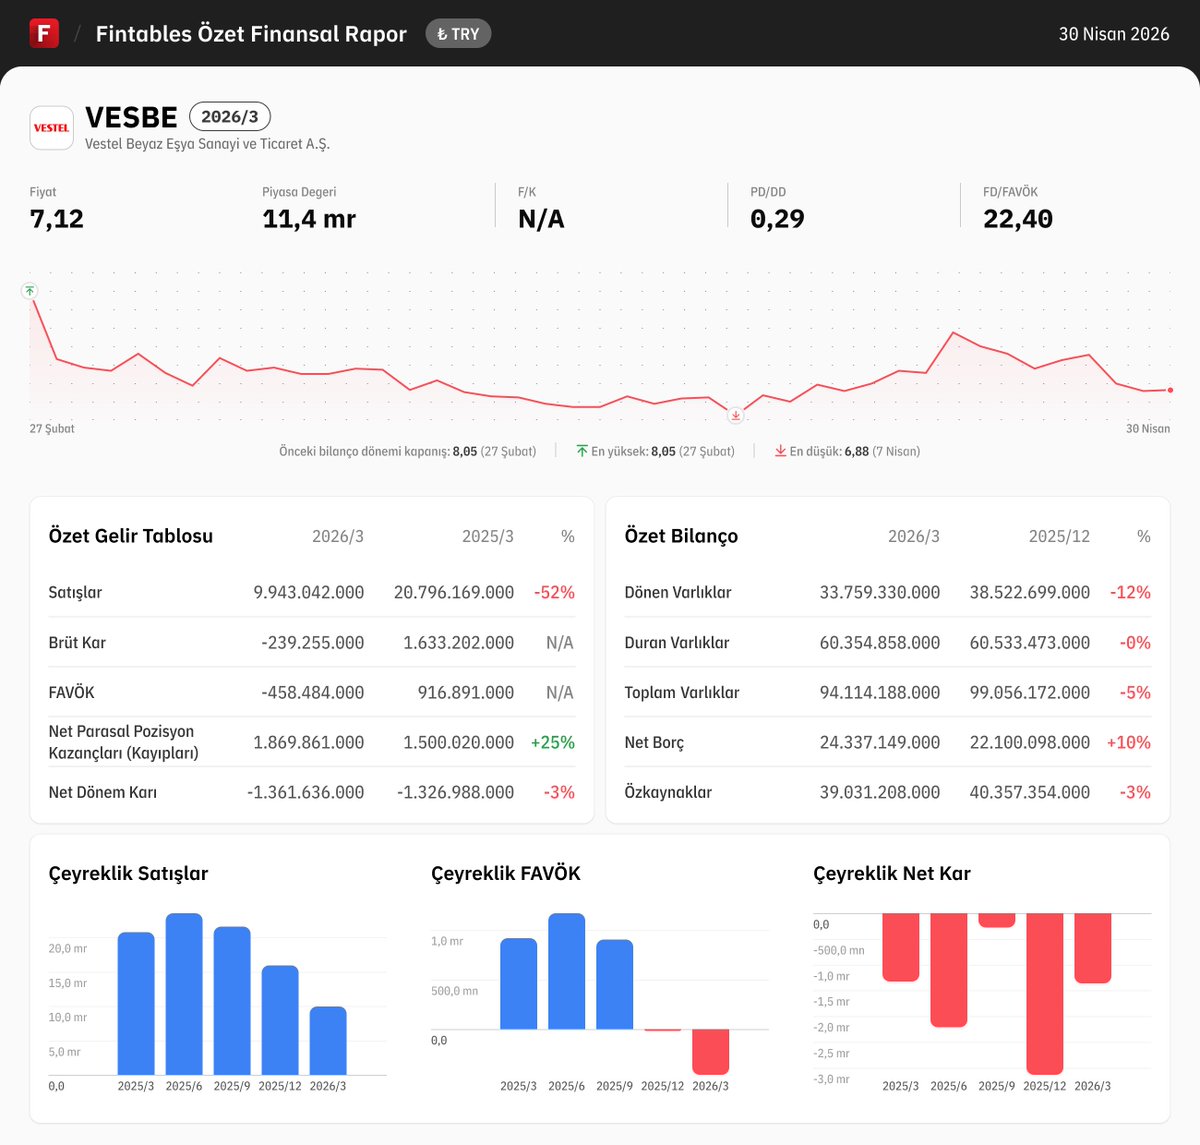1200x1145 pixels.
Task: Click the Çeyreklik FAVÖK chart title
Action: [x=506, y=873]
